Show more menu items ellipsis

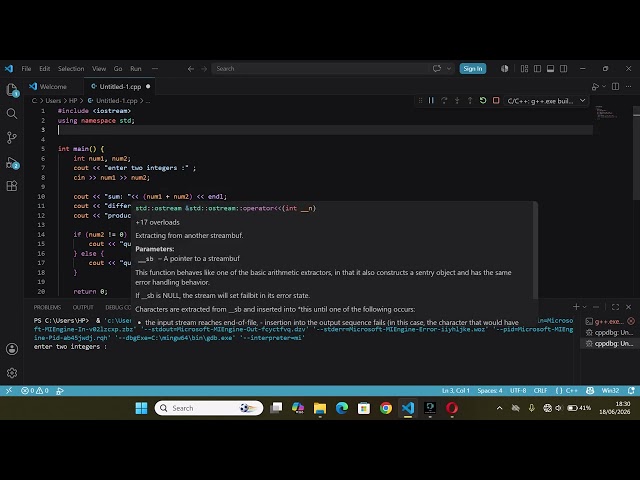click(155, 69)
